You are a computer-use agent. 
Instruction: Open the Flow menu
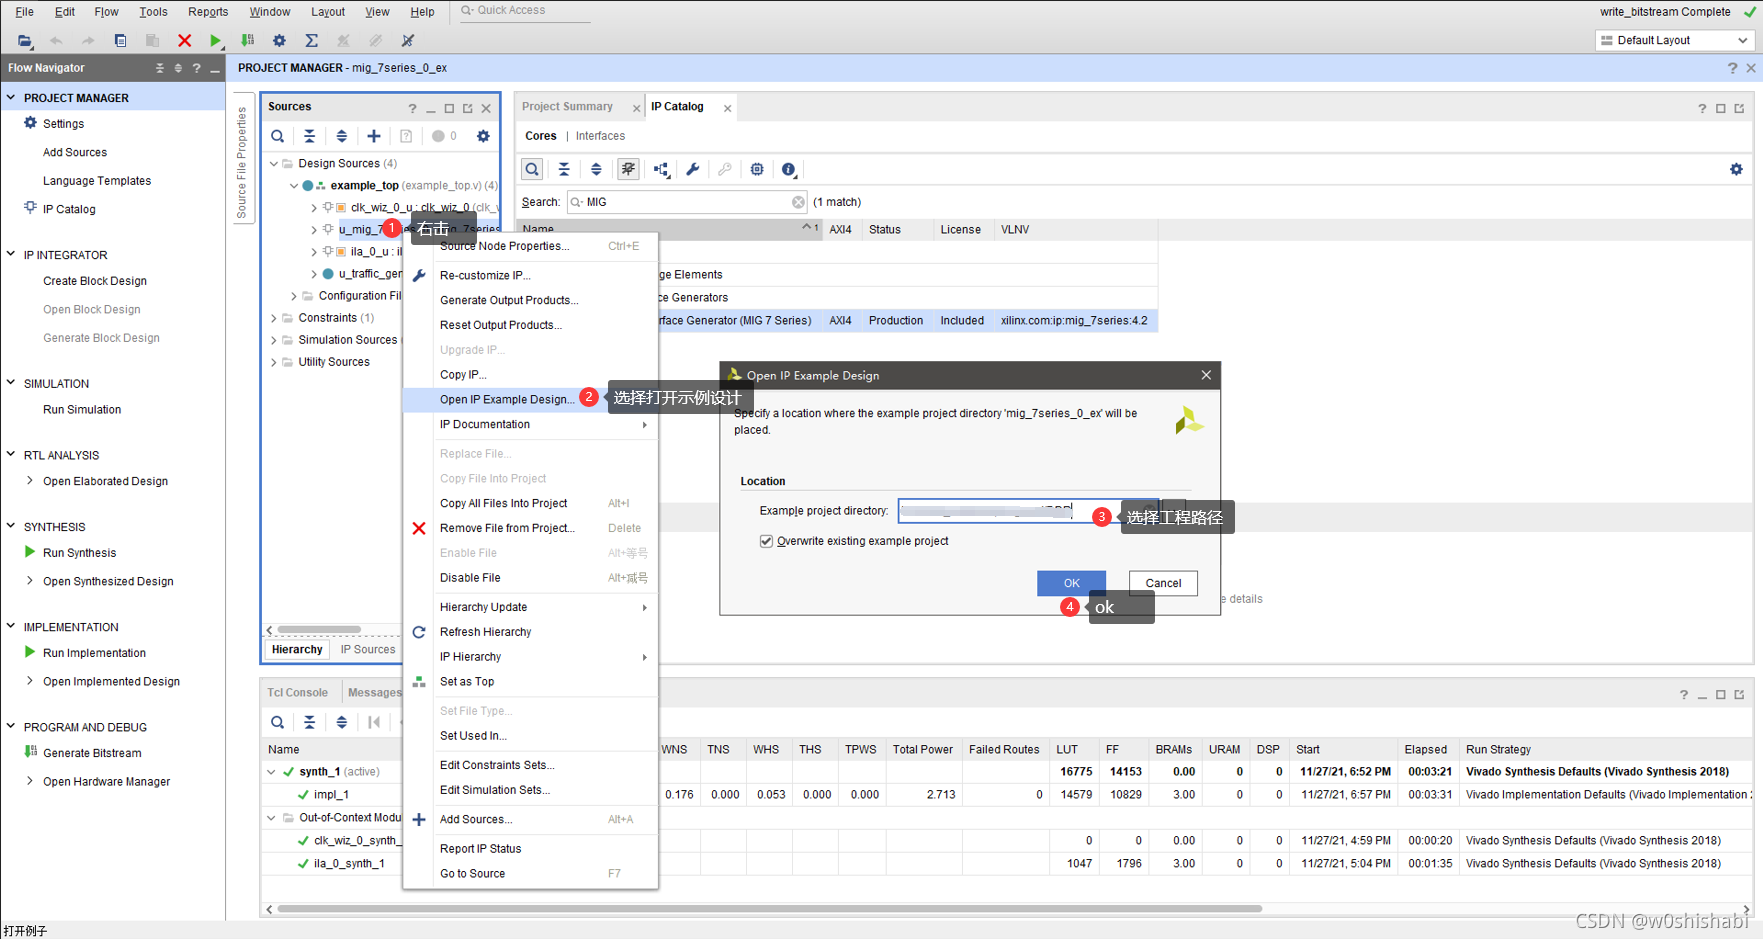[106, 12]
